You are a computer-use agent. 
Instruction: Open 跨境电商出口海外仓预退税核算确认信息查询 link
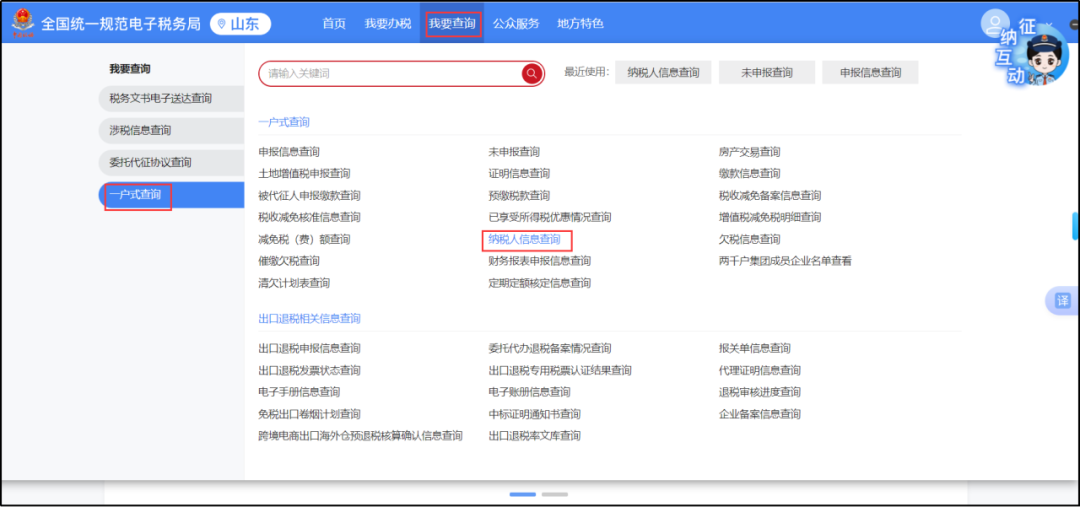[360, 436]
